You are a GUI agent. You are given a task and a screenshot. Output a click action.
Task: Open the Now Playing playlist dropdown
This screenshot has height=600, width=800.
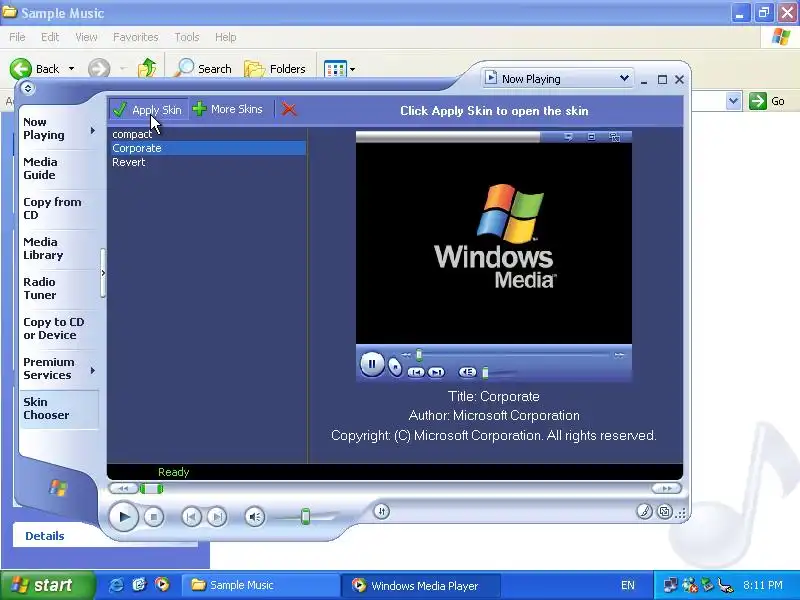pos(623,79)
